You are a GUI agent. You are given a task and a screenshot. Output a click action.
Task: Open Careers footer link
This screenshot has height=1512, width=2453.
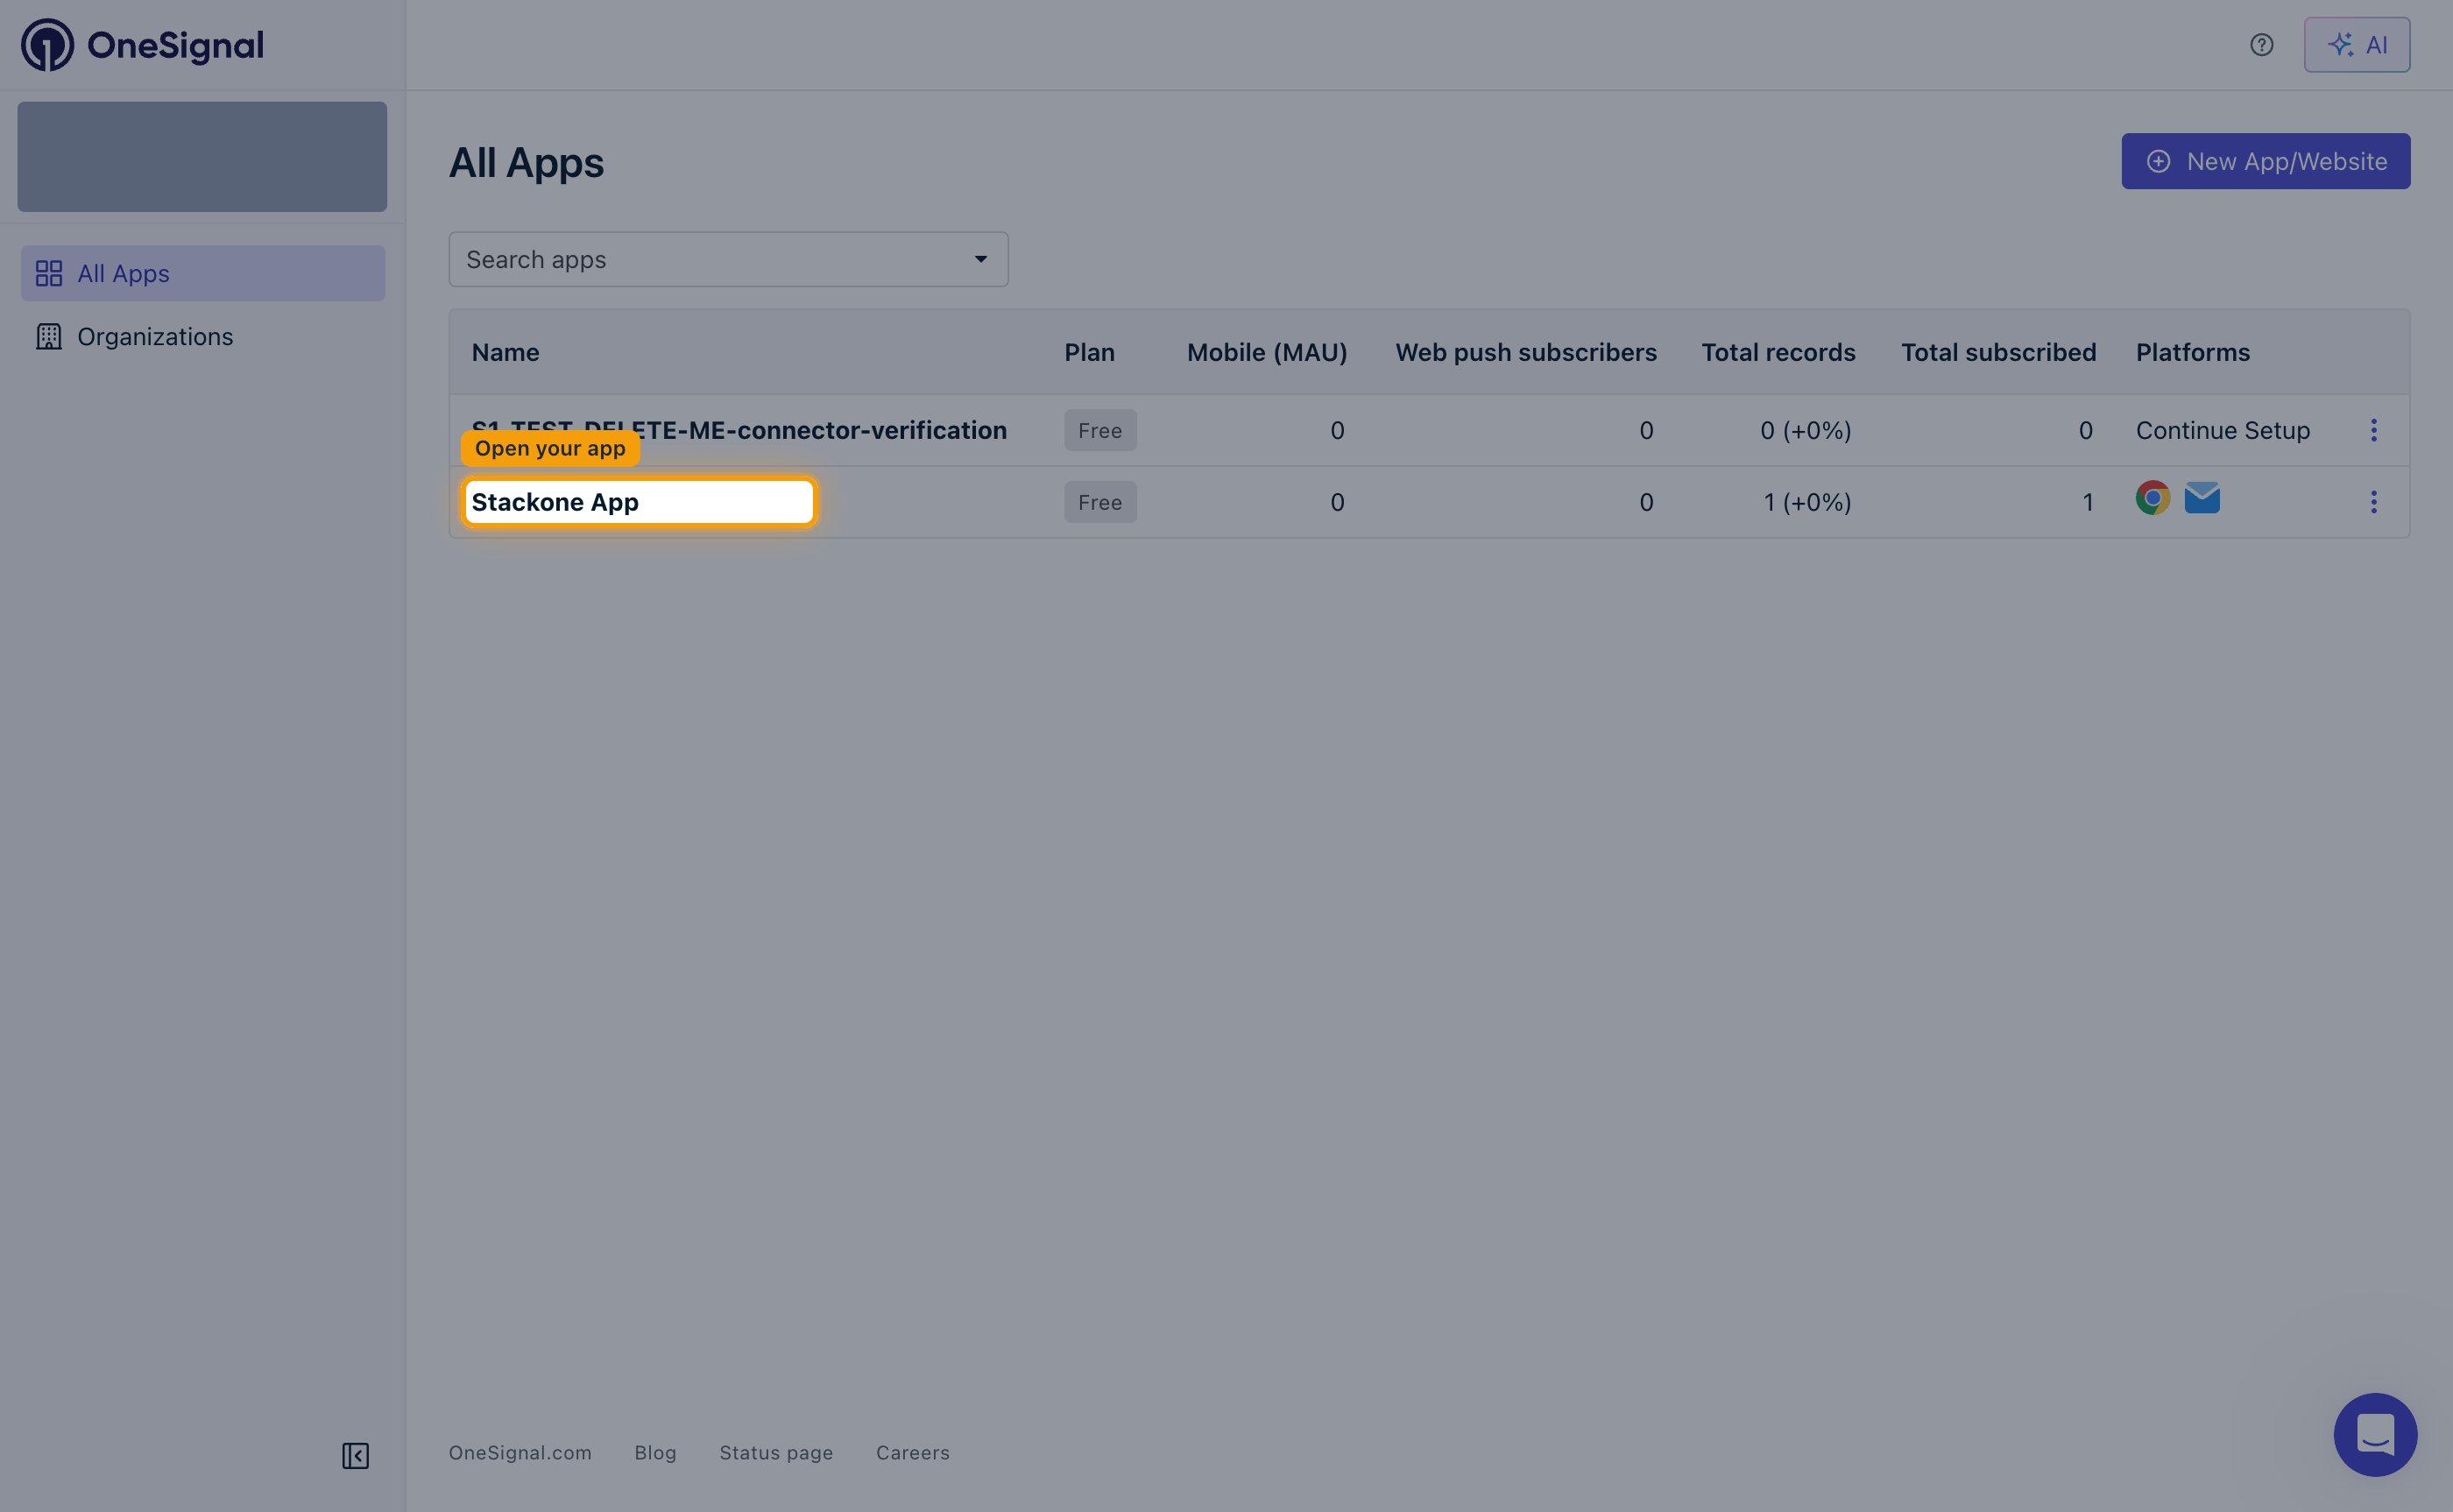(912, 1452)
